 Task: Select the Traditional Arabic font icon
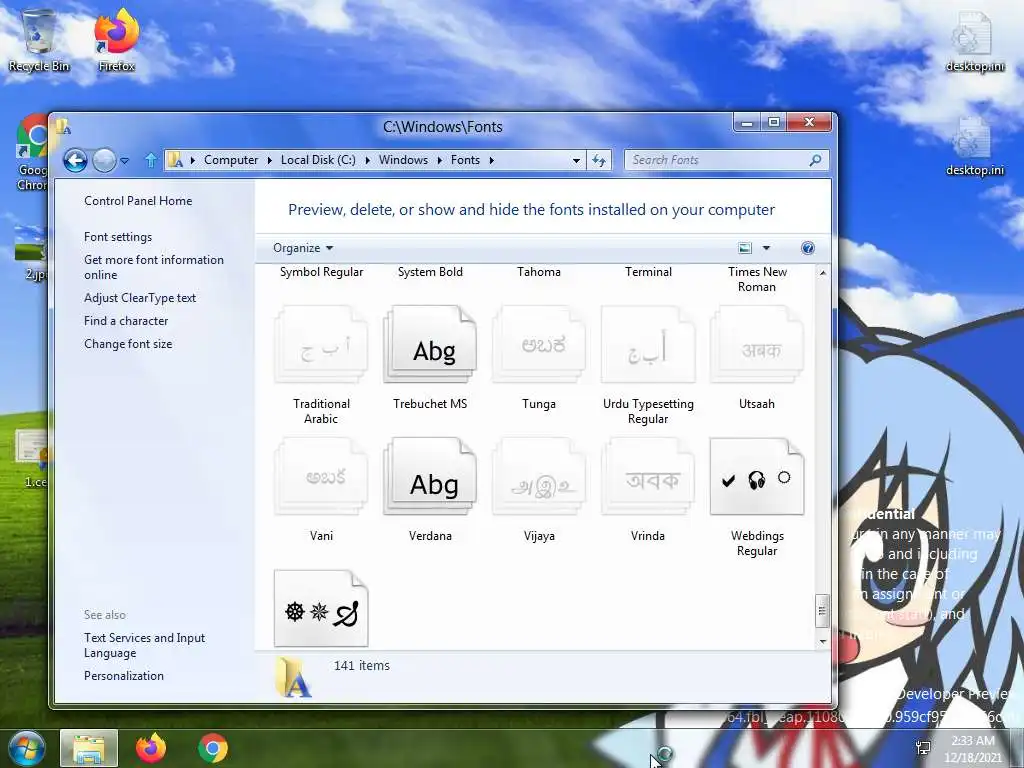click(321, 345)
